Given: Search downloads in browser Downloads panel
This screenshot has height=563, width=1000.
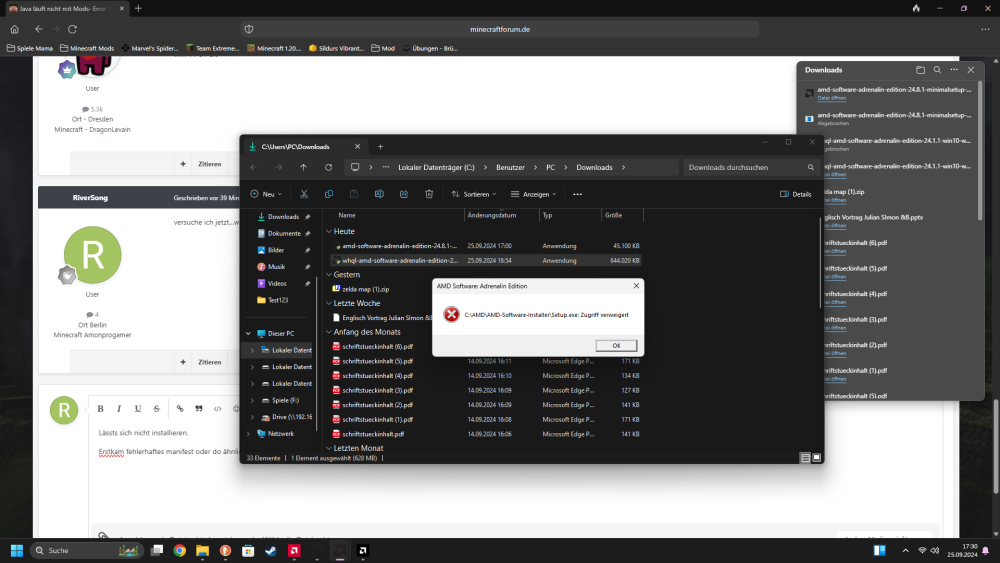Looking at the screenshot, I should pos(937,70).
